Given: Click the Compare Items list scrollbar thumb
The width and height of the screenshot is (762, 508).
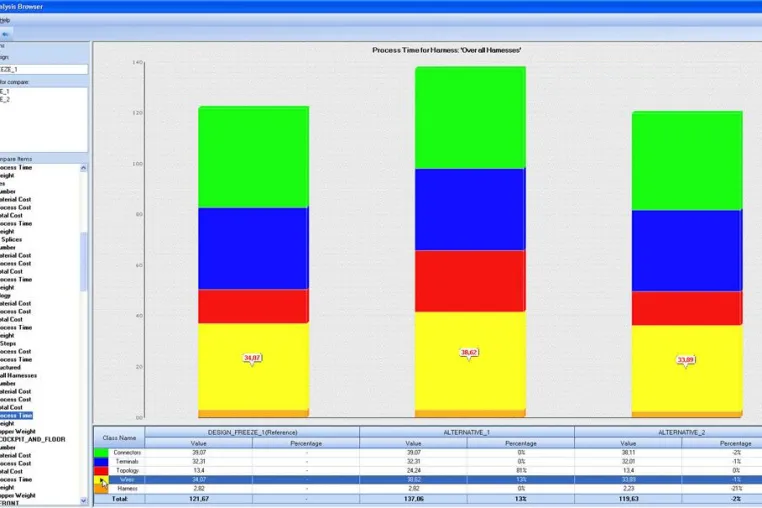Looking at the screenshot, I should point(84,262).
